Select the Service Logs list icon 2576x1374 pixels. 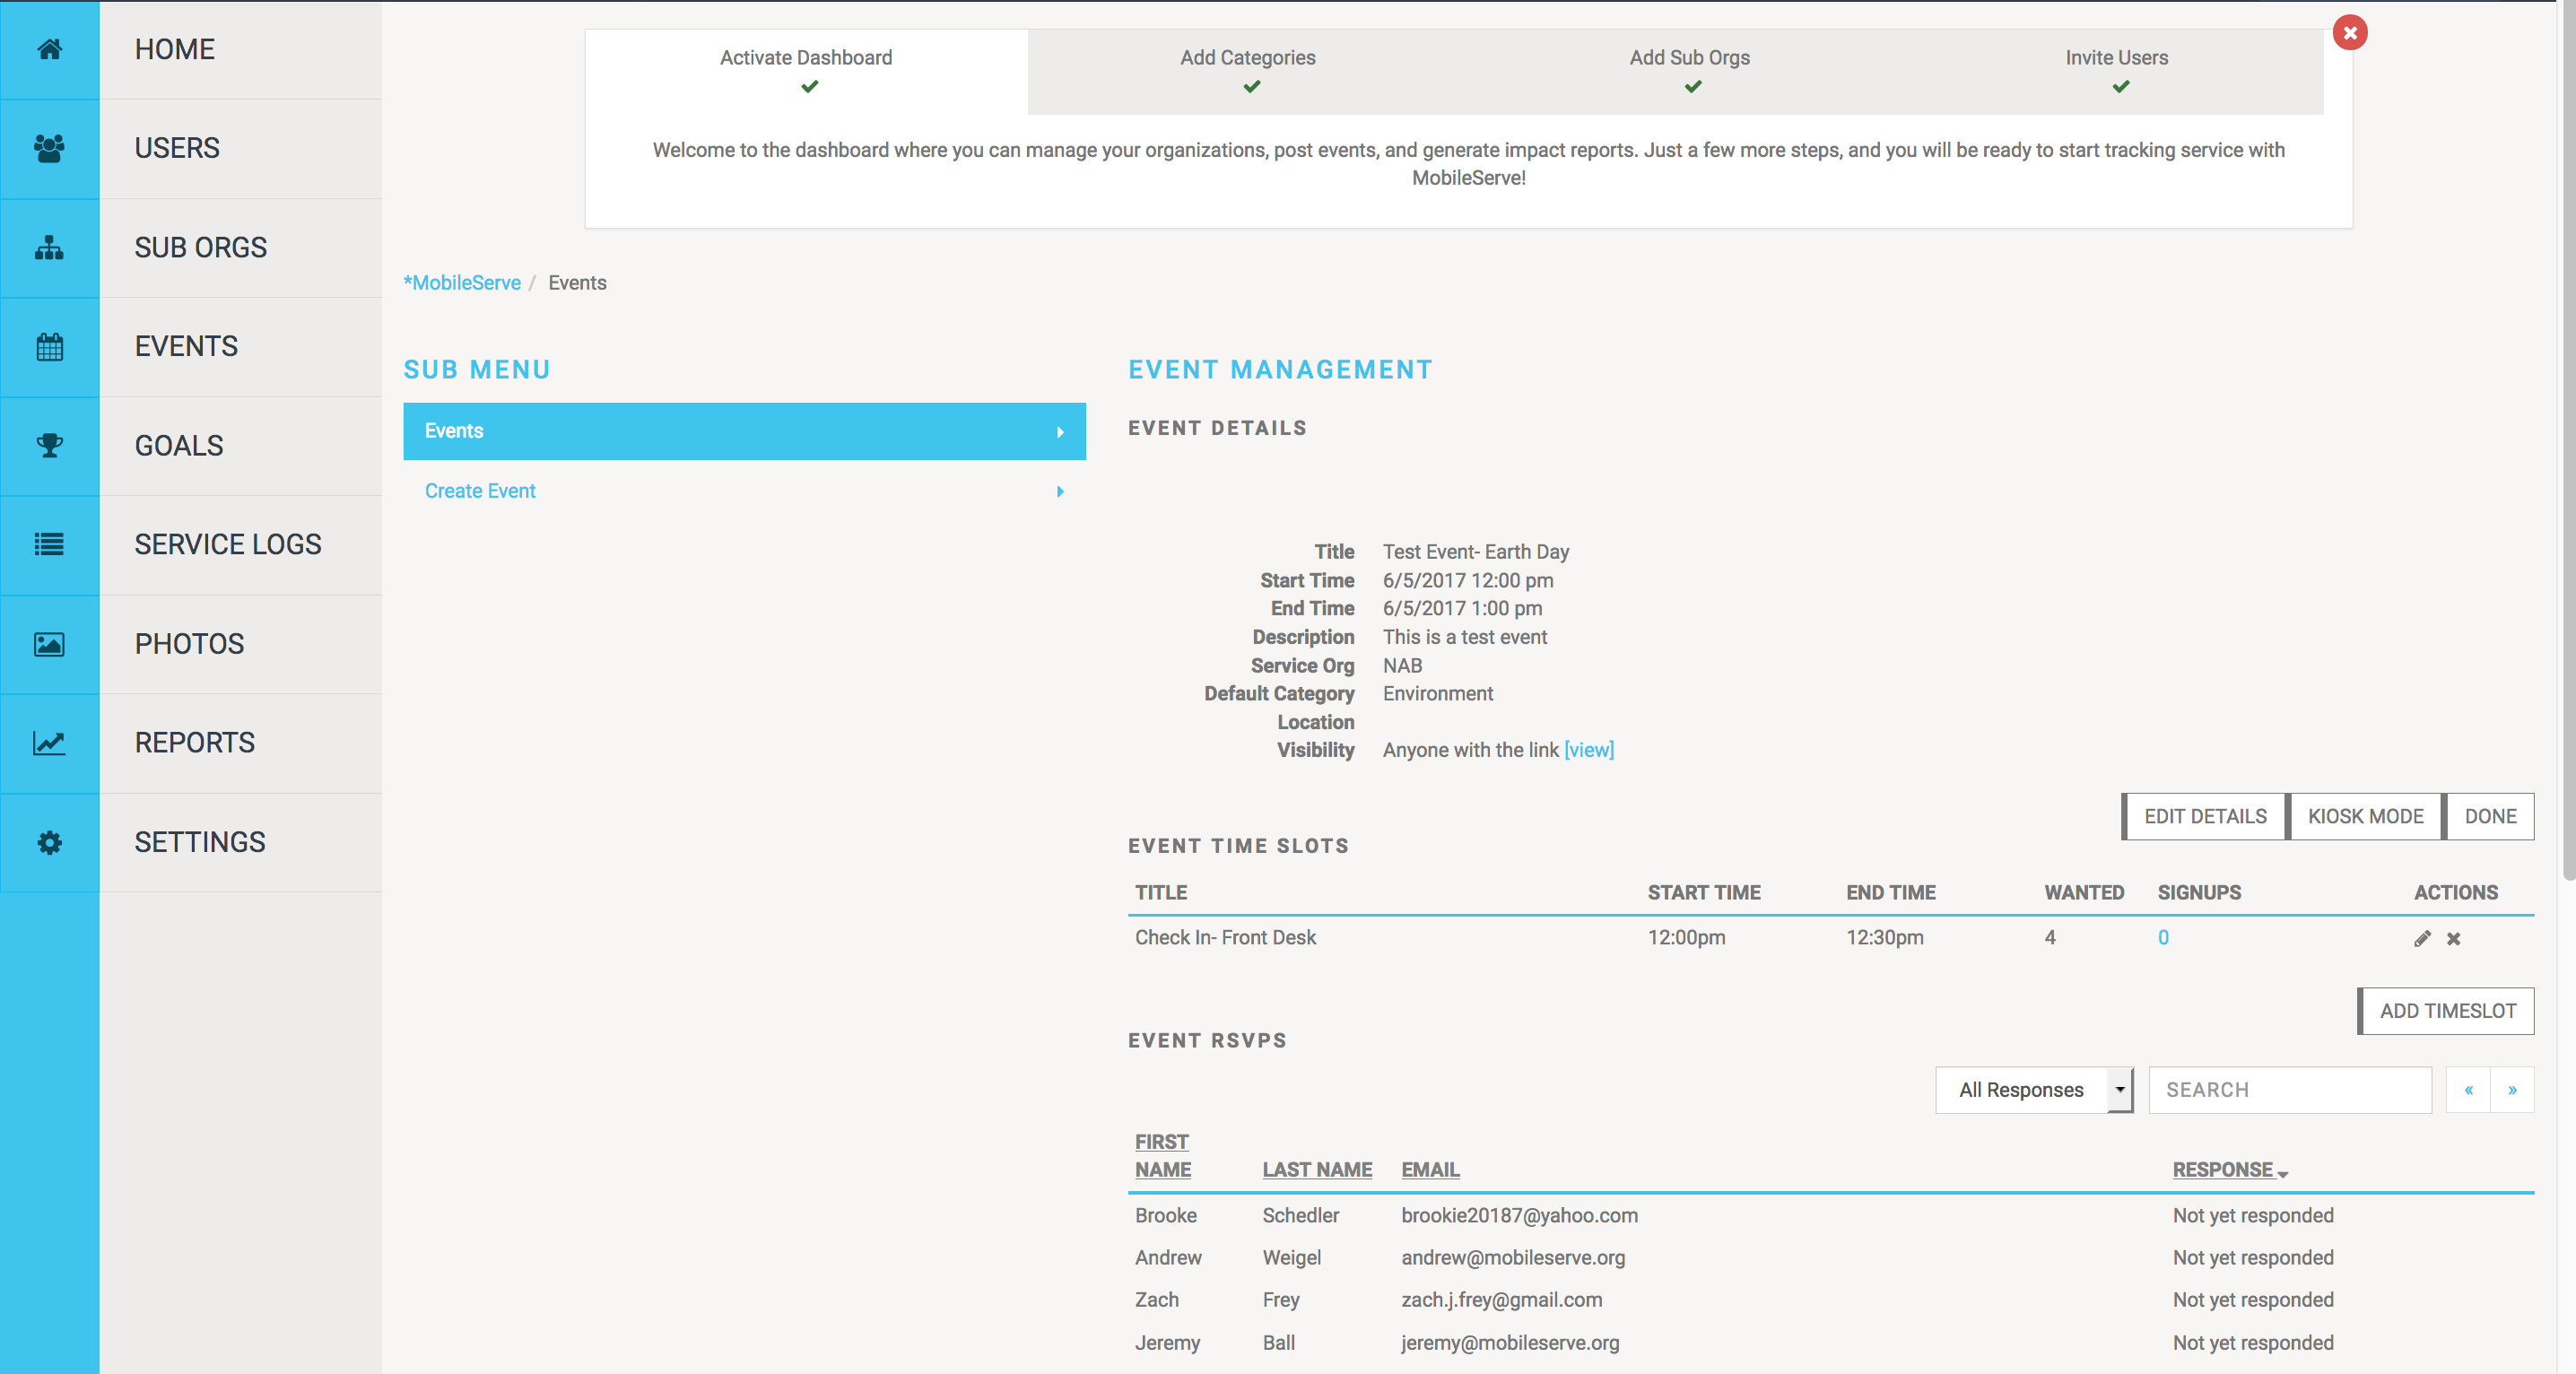click(x=49, y=545)
